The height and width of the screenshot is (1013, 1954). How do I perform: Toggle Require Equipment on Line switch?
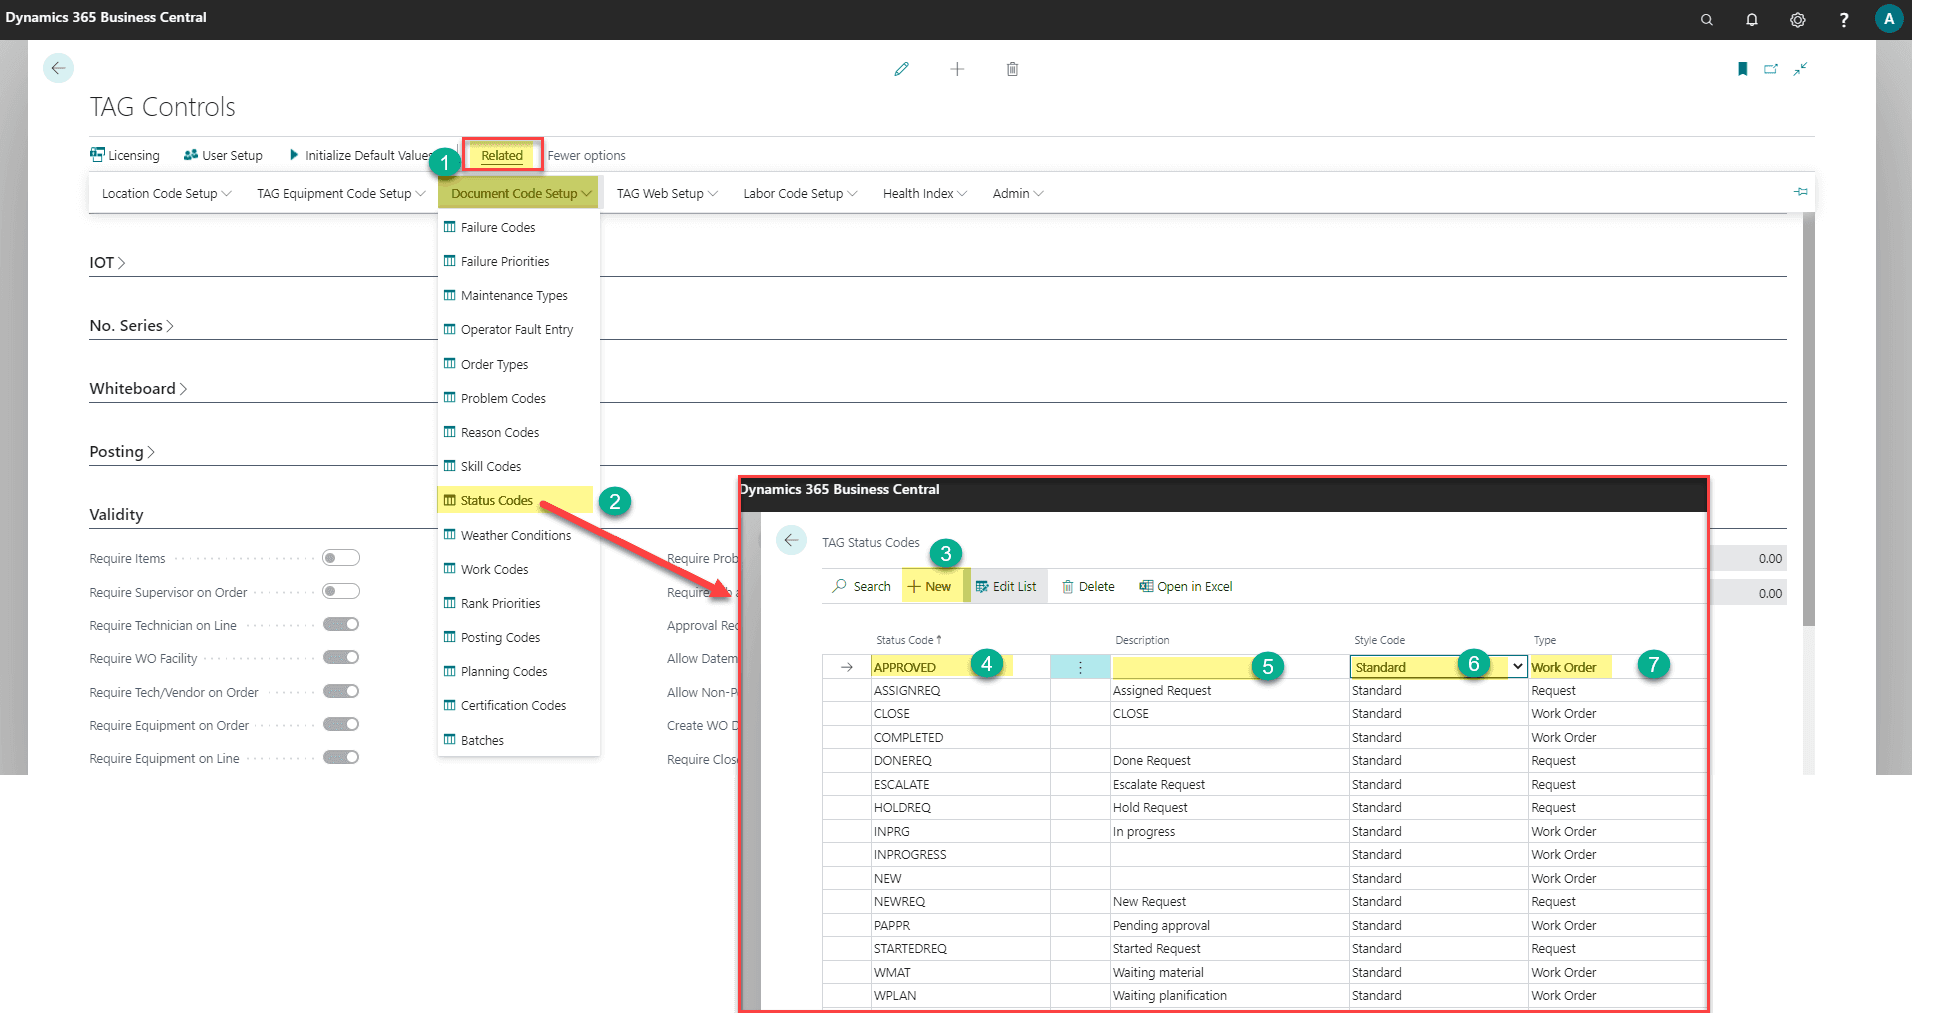[x=341, y=757]
